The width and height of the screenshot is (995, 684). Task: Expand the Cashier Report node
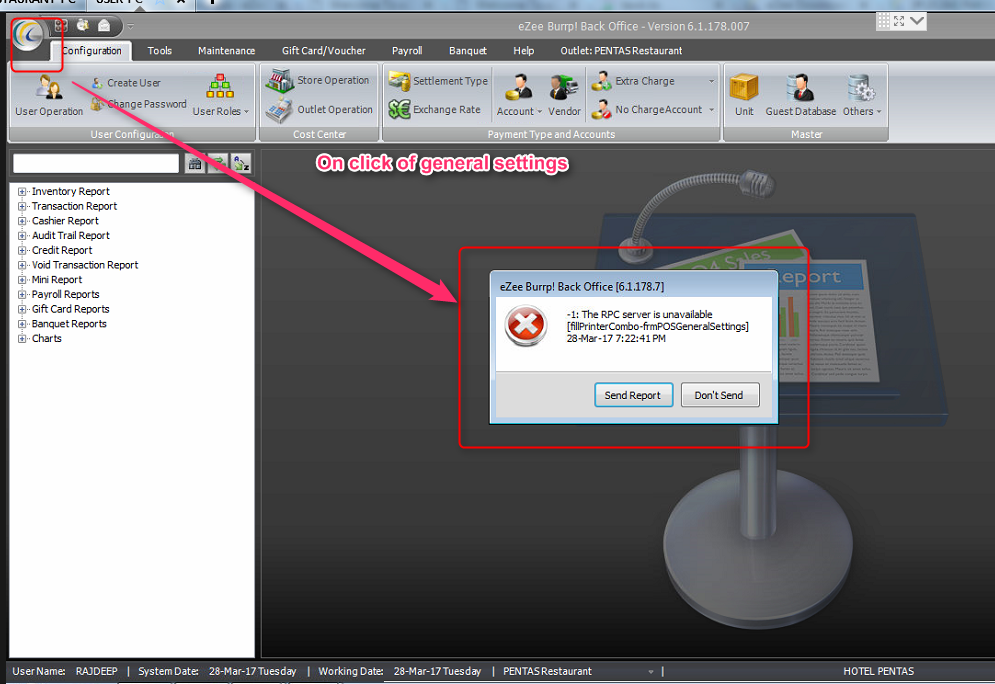[x=22, y=221]
